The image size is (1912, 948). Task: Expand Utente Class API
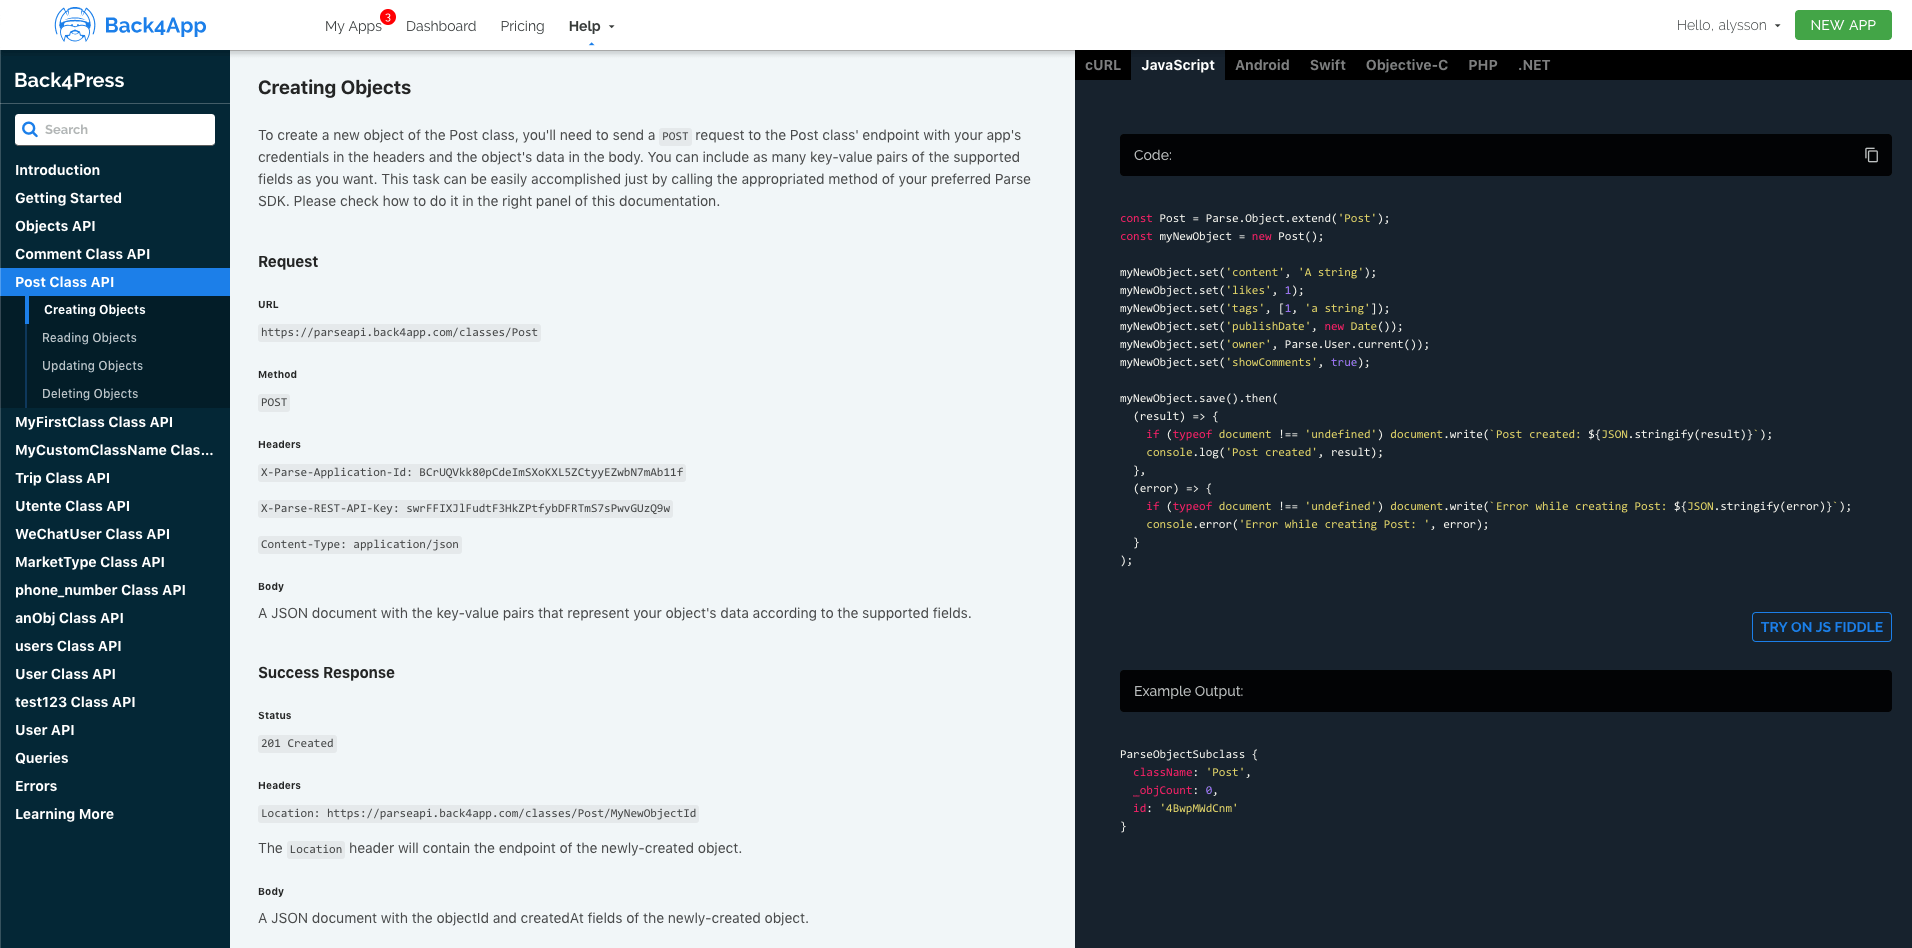point(115,506)
